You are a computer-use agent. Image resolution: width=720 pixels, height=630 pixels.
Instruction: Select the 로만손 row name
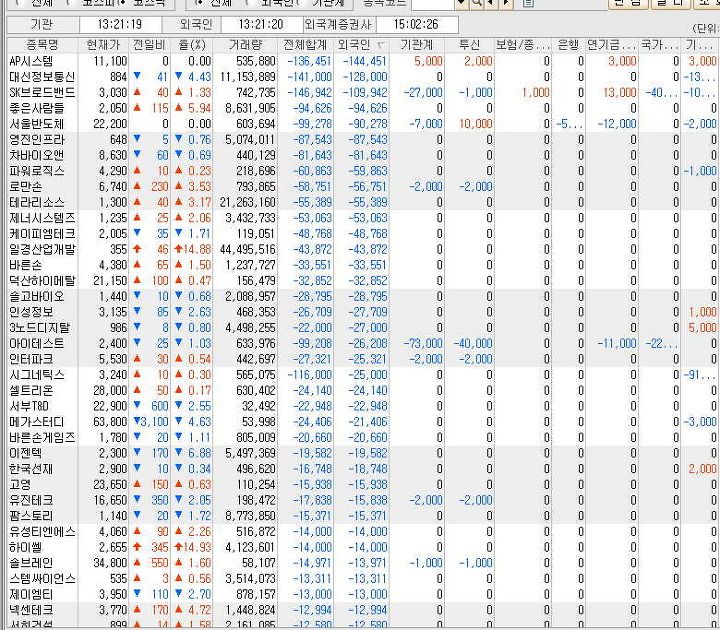[26, 187]
